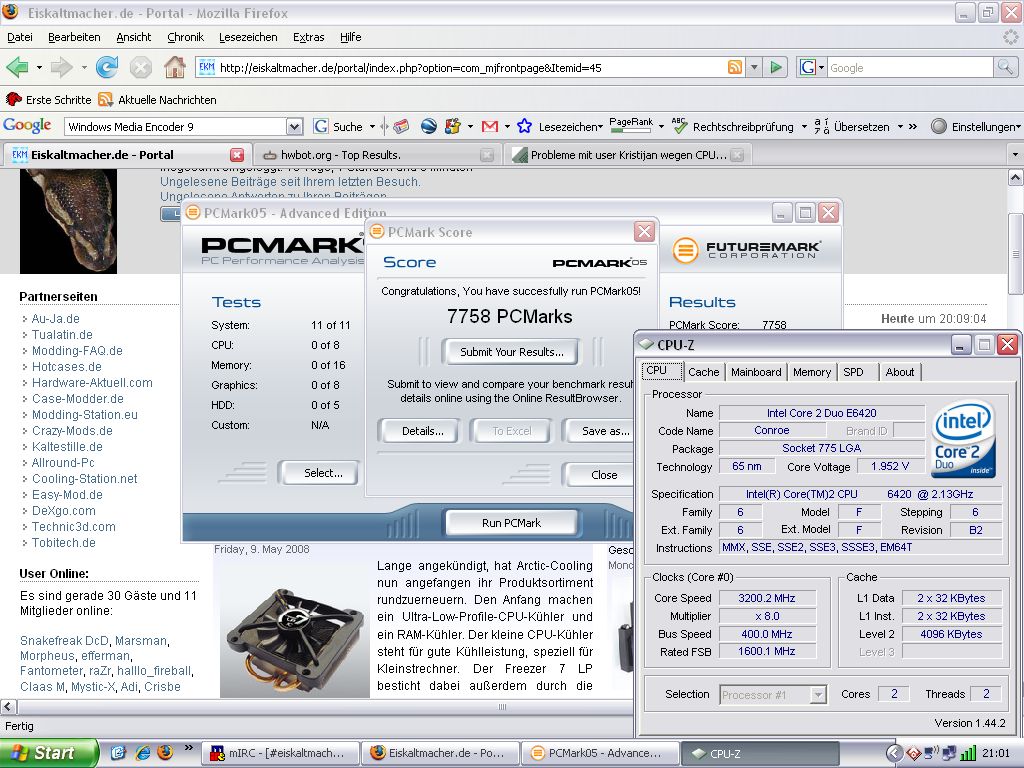
Task: Switch to CPU-Z Mainboard tab
Action: (756, 372)
